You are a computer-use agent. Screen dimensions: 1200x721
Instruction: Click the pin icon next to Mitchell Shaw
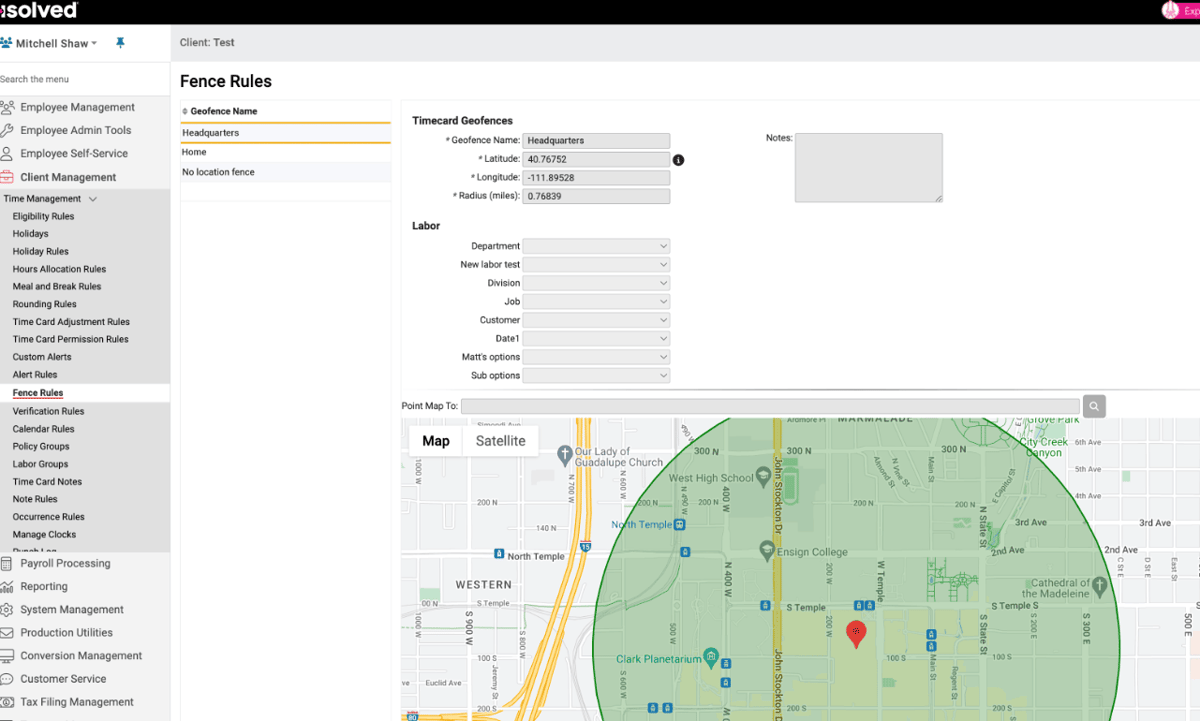click(120, 43)
